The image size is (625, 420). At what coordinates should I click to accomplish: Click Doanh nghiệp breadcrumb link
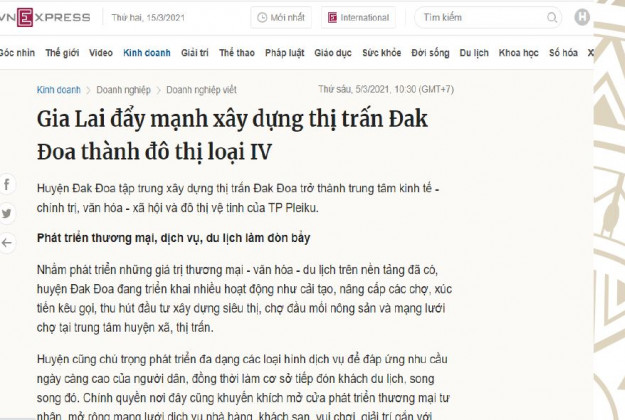click(124, 89)
